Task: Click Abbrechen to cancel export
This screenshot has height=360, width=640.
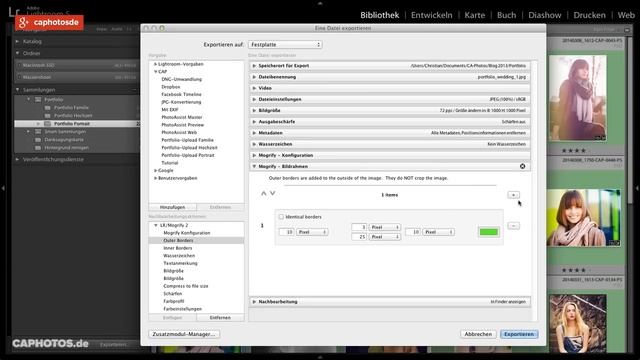Action: pos(478,334)
